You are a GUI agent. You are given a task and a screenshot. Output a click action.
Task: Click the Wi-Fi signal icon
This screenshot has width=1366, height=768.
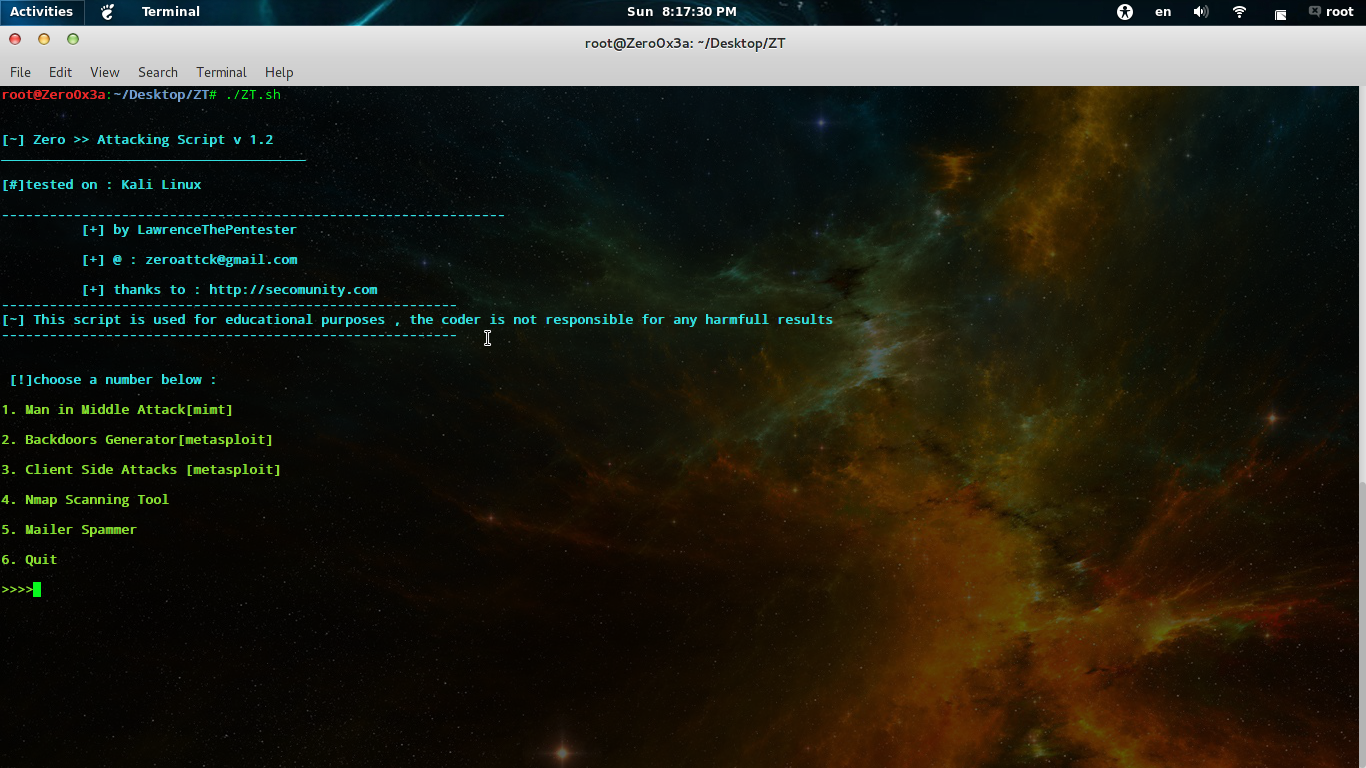click(x=1239, y=12)
